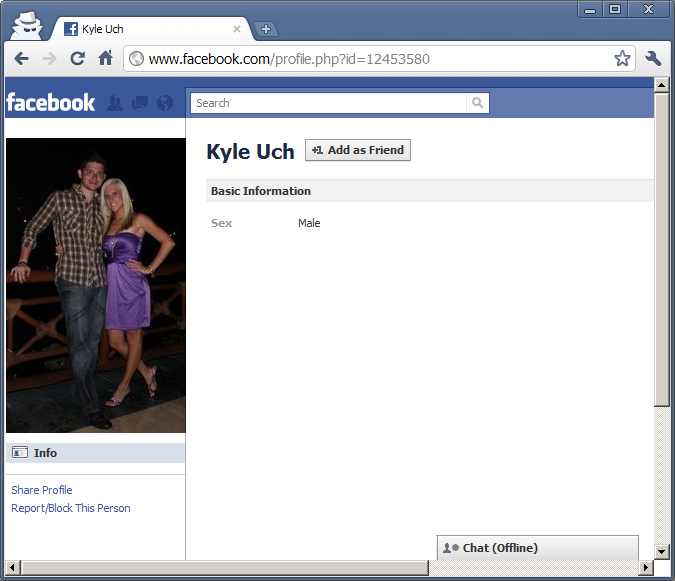Reload the page with the refresh icon
The height and width of the screenshot is (581, 675).
(78, 59)
